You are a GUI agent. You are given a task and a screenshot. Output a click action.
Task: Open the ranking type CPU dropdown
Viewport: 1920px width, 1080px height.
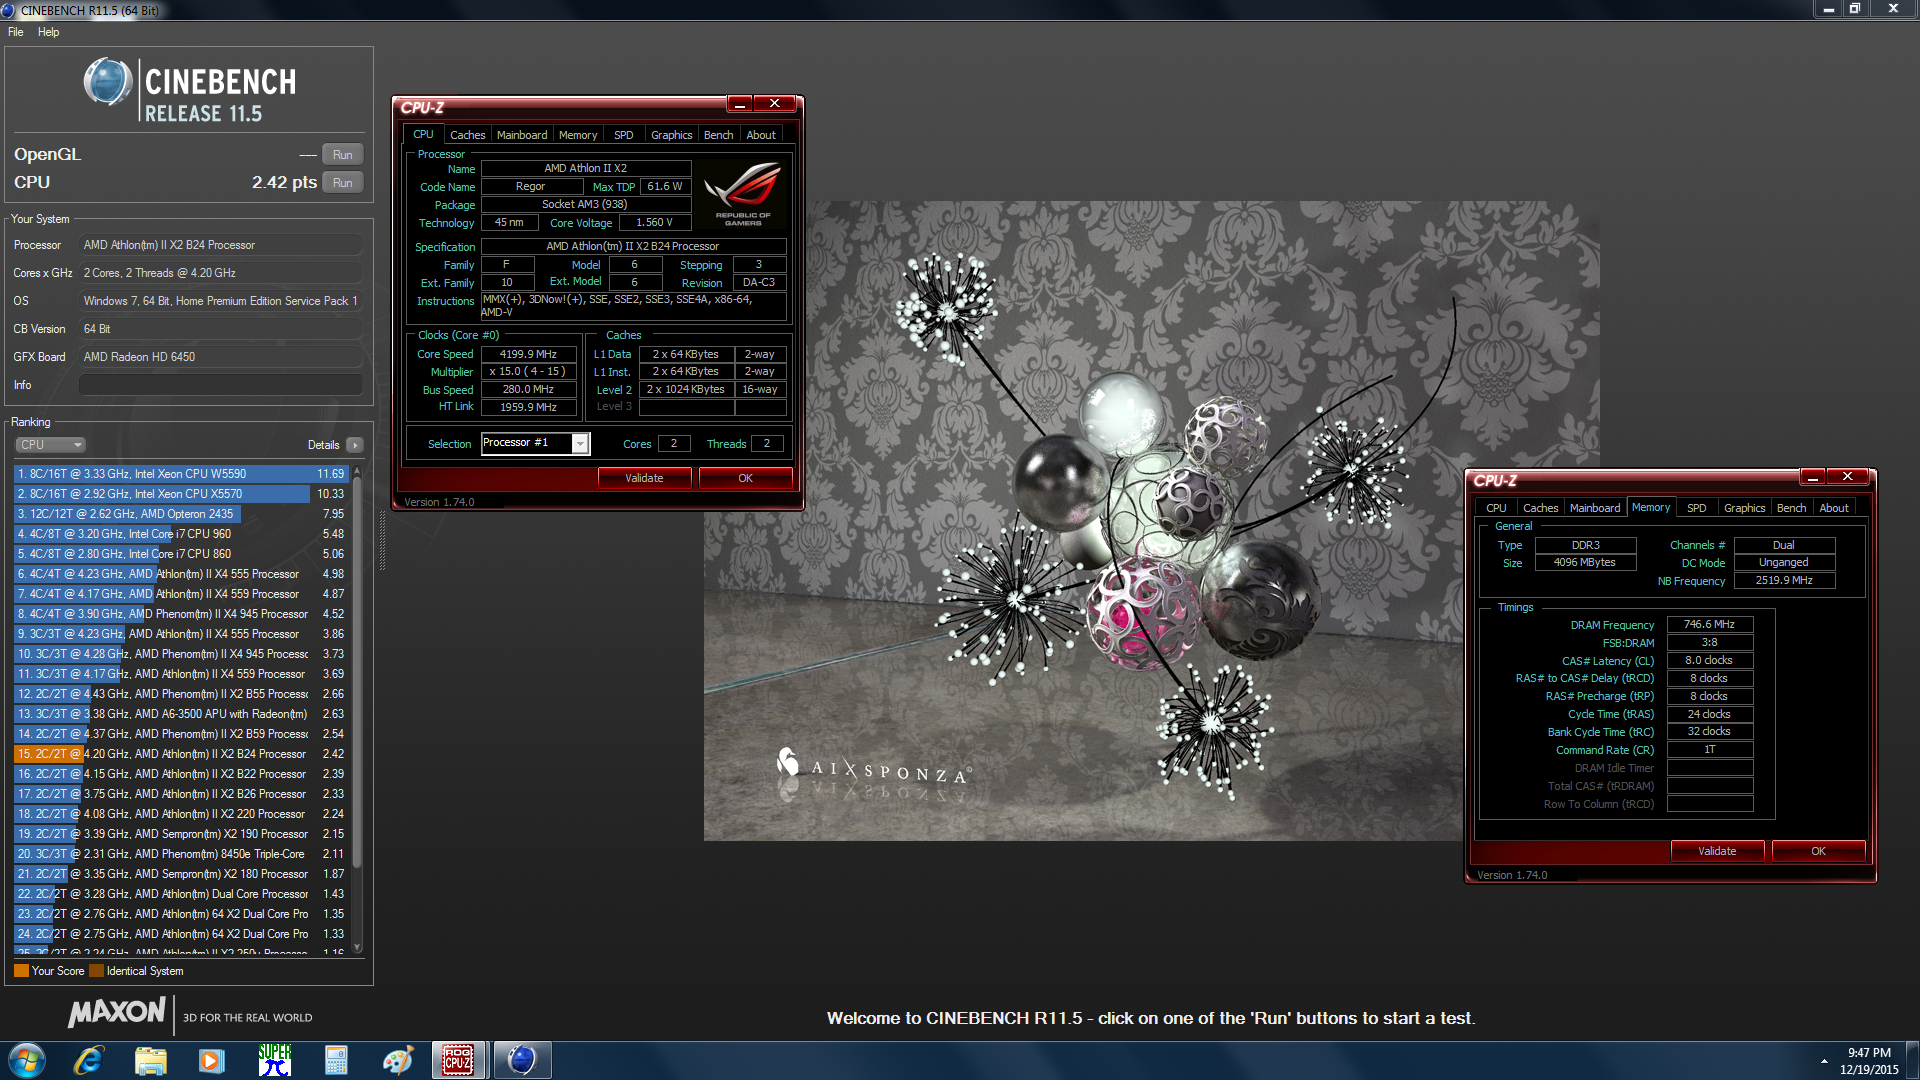(x=50, y=445)
